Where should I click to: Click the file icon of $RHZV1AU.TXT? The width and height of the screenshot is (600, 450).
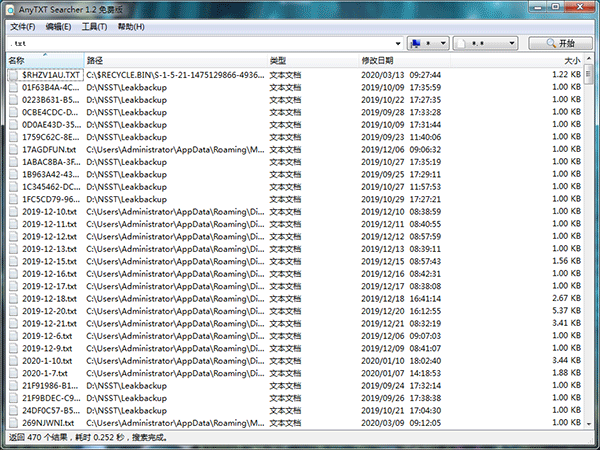coord(13,75)
